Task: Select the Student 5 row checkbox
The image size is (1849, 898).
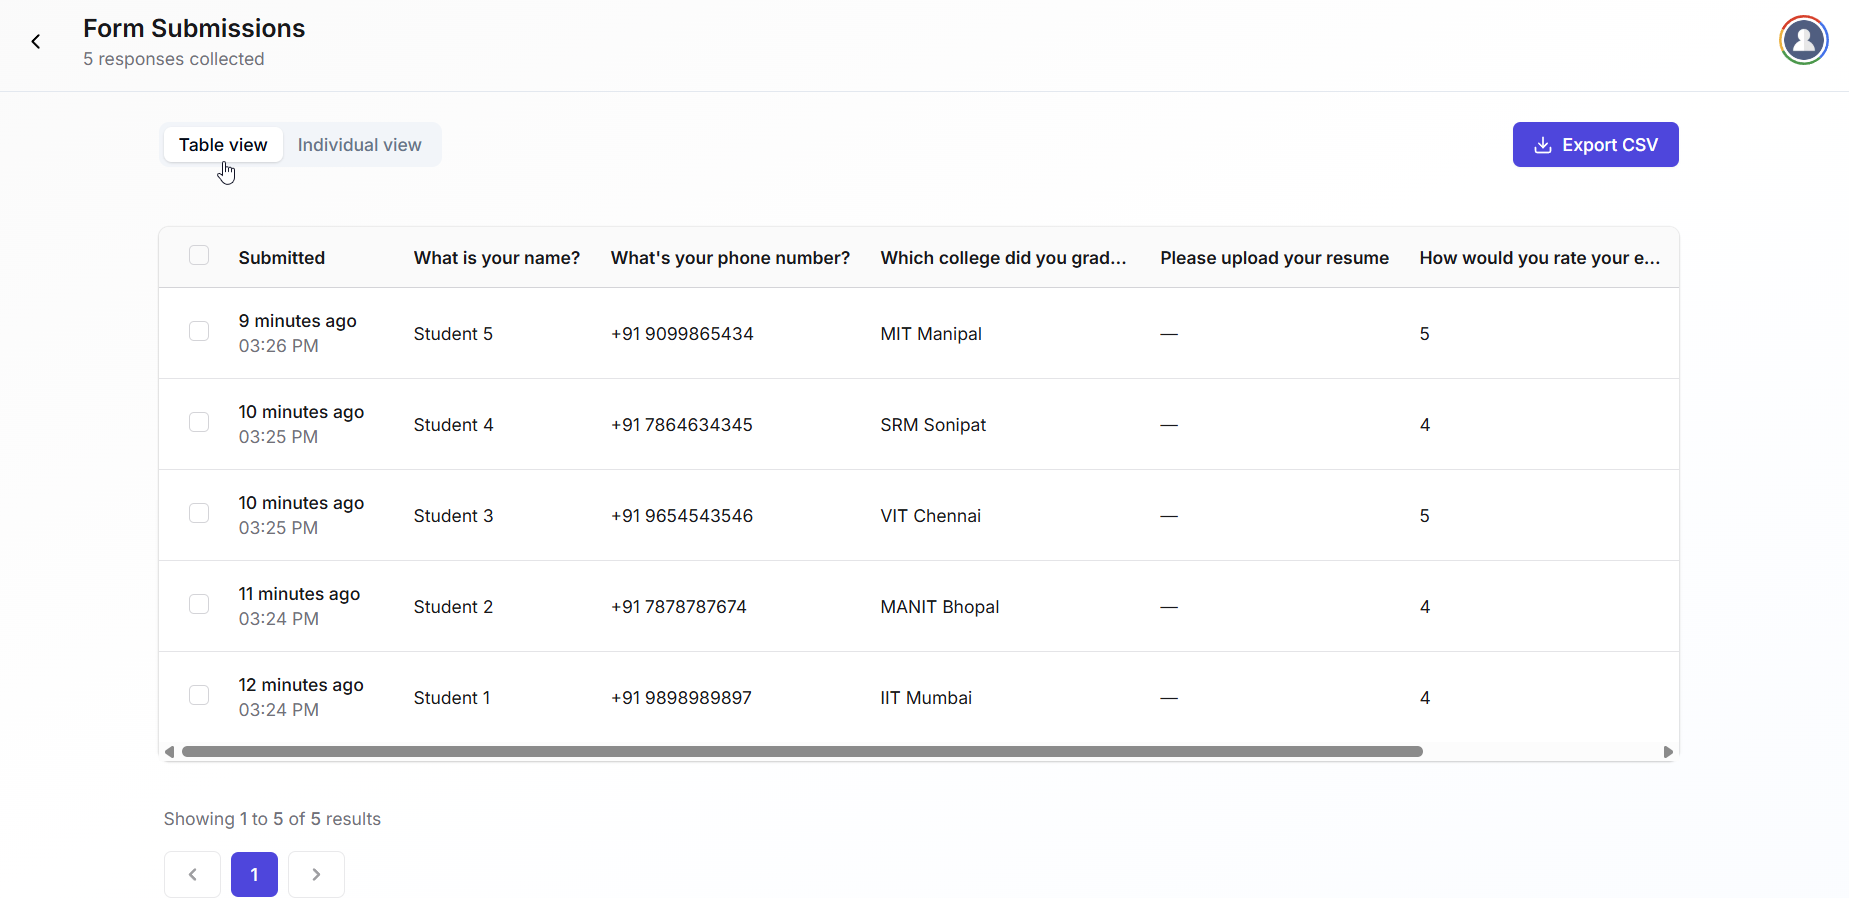Action: pyautogui.click(x=199, y=331)
